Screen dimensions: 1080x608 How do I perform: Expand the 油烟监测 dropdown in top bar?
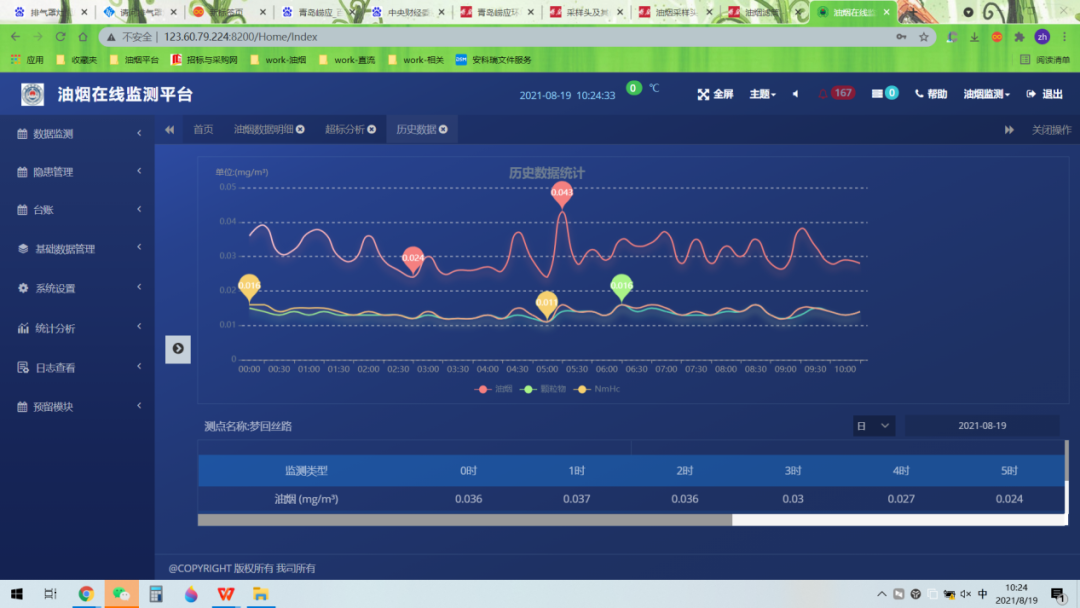(x=988, y=92)
